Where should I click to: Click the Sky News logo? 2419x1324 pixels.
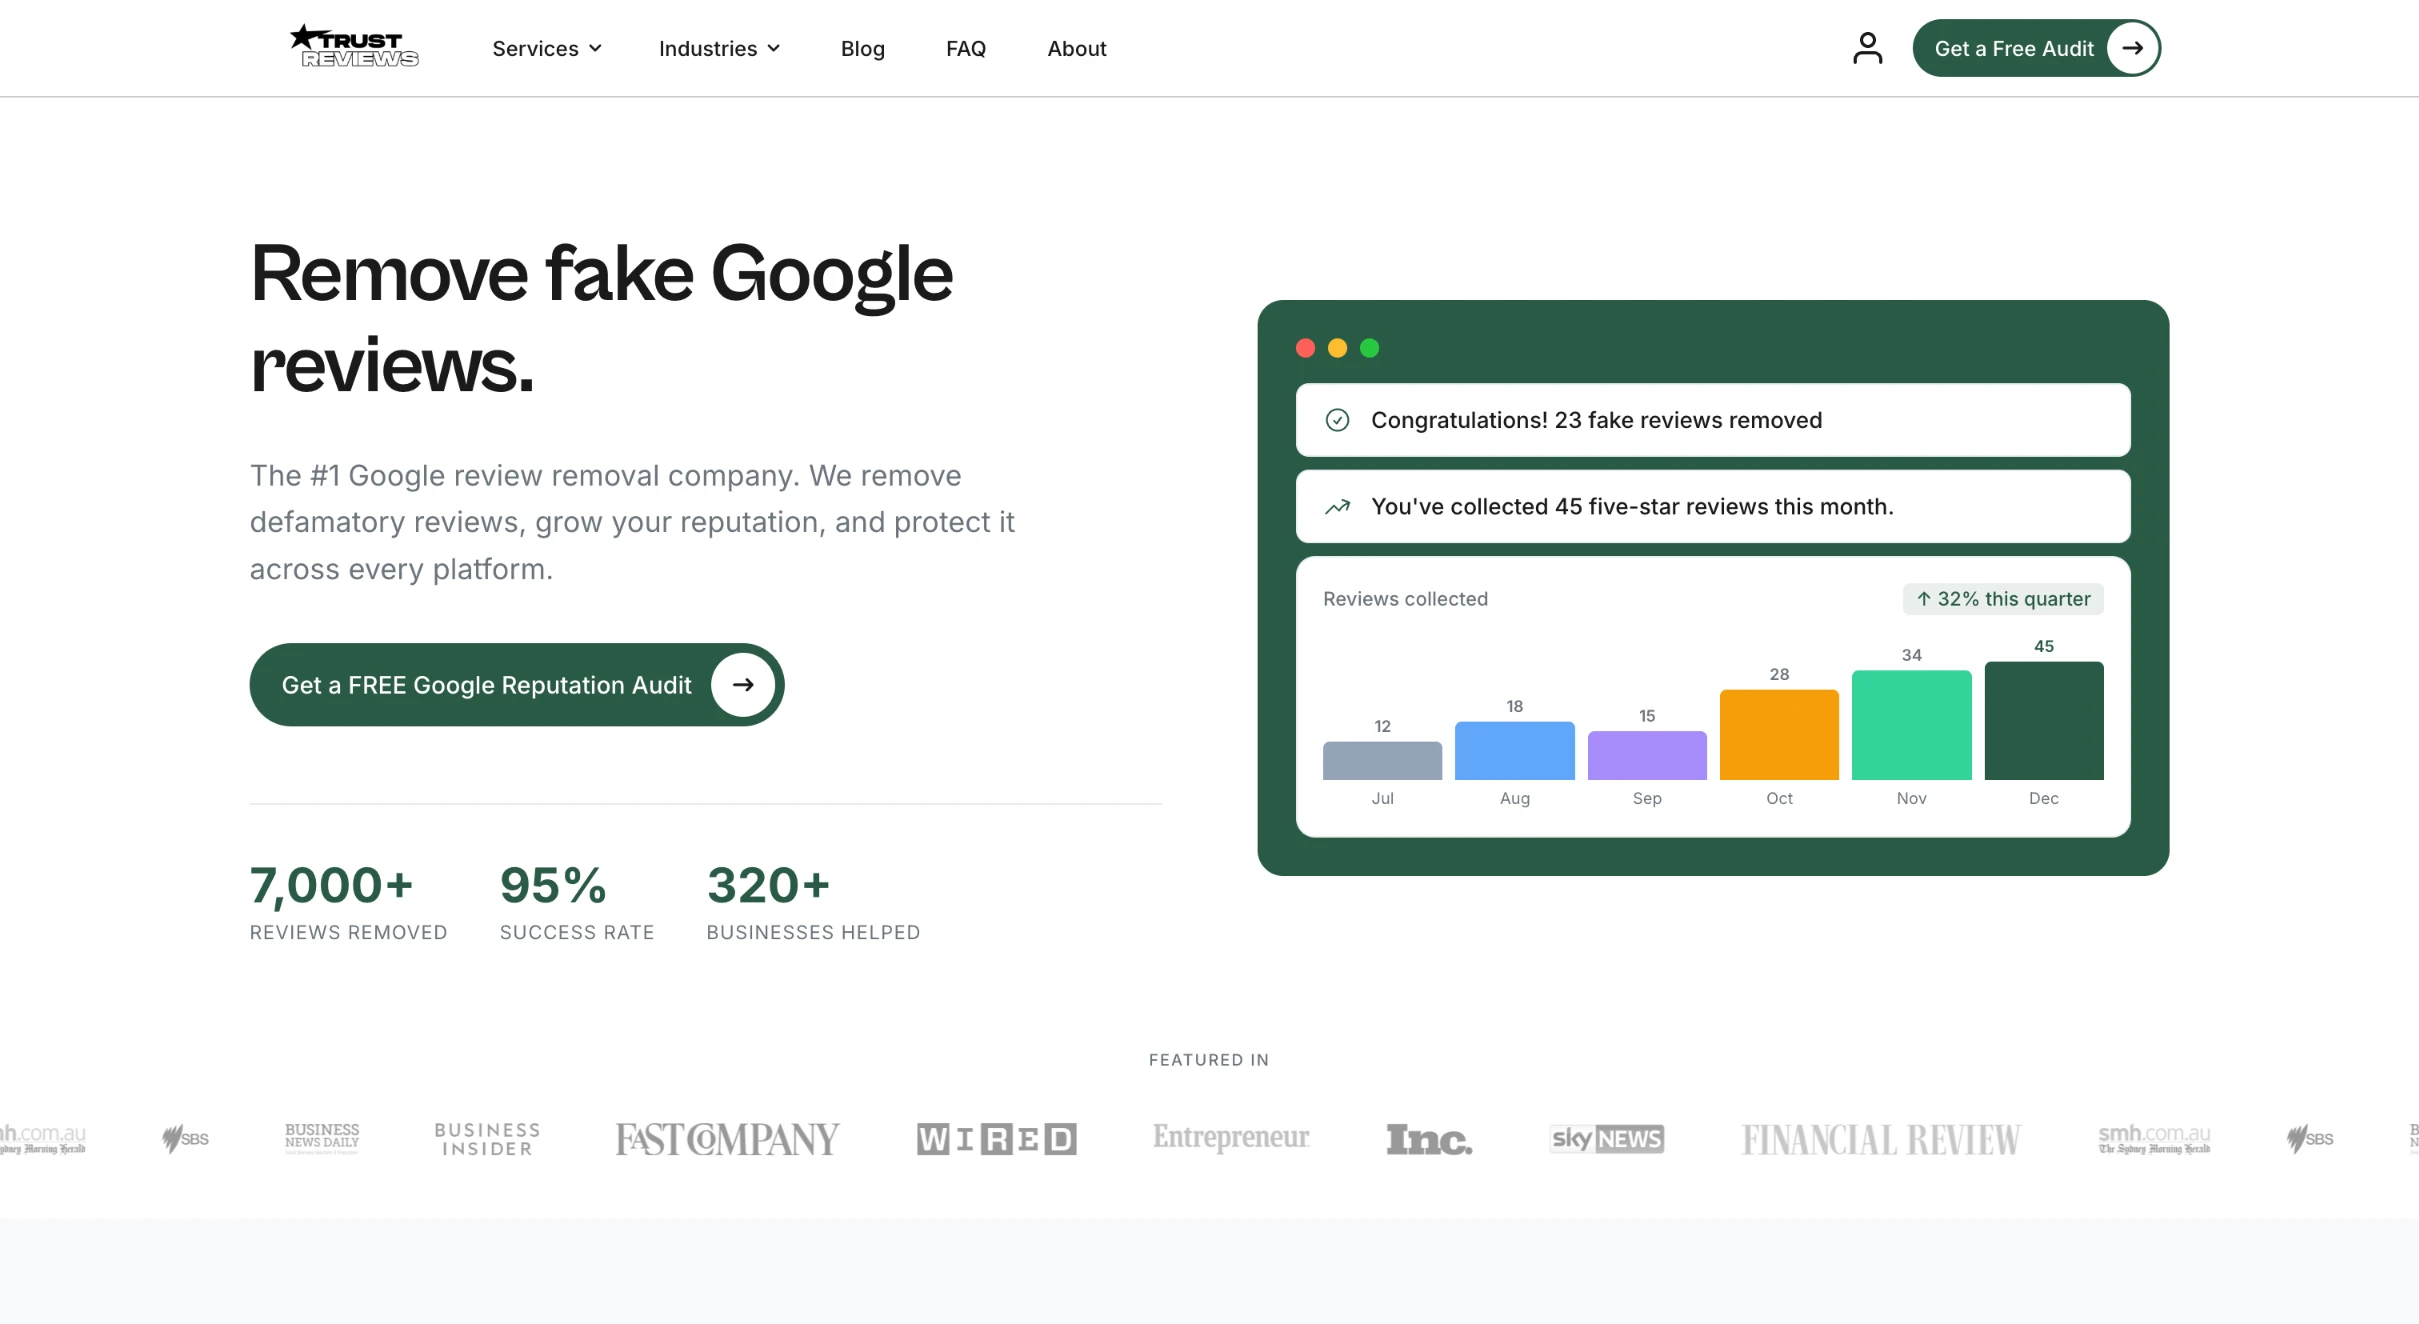click(x=1606, y=1139)
